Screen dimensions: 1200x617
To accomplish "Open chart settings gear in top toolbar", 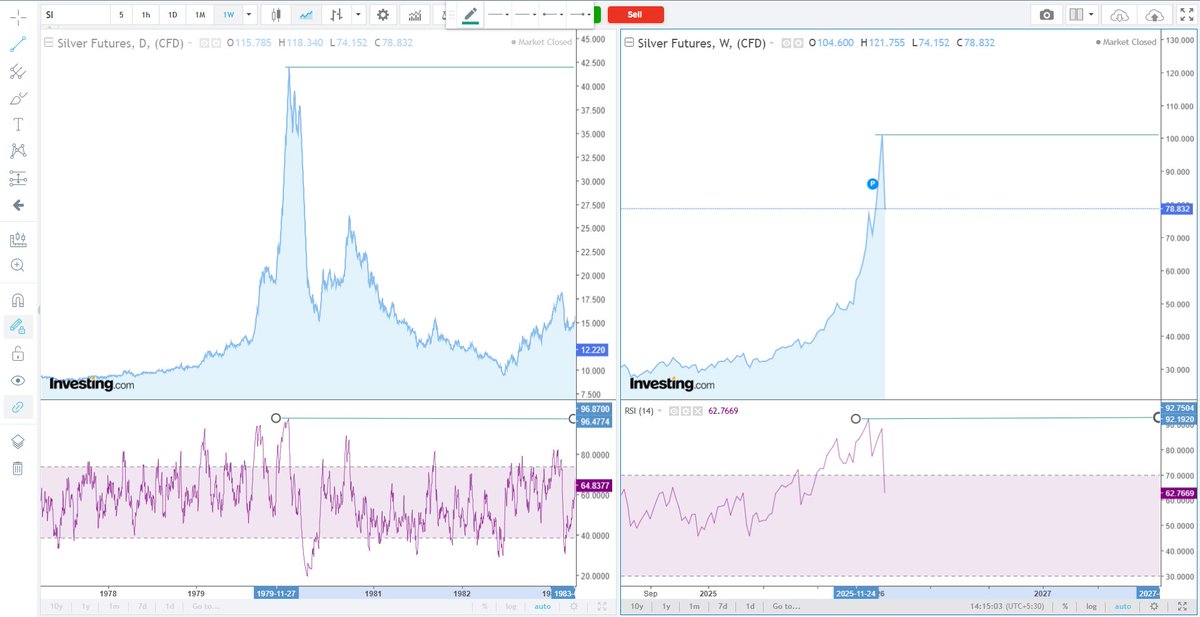I will pos(382,15).
